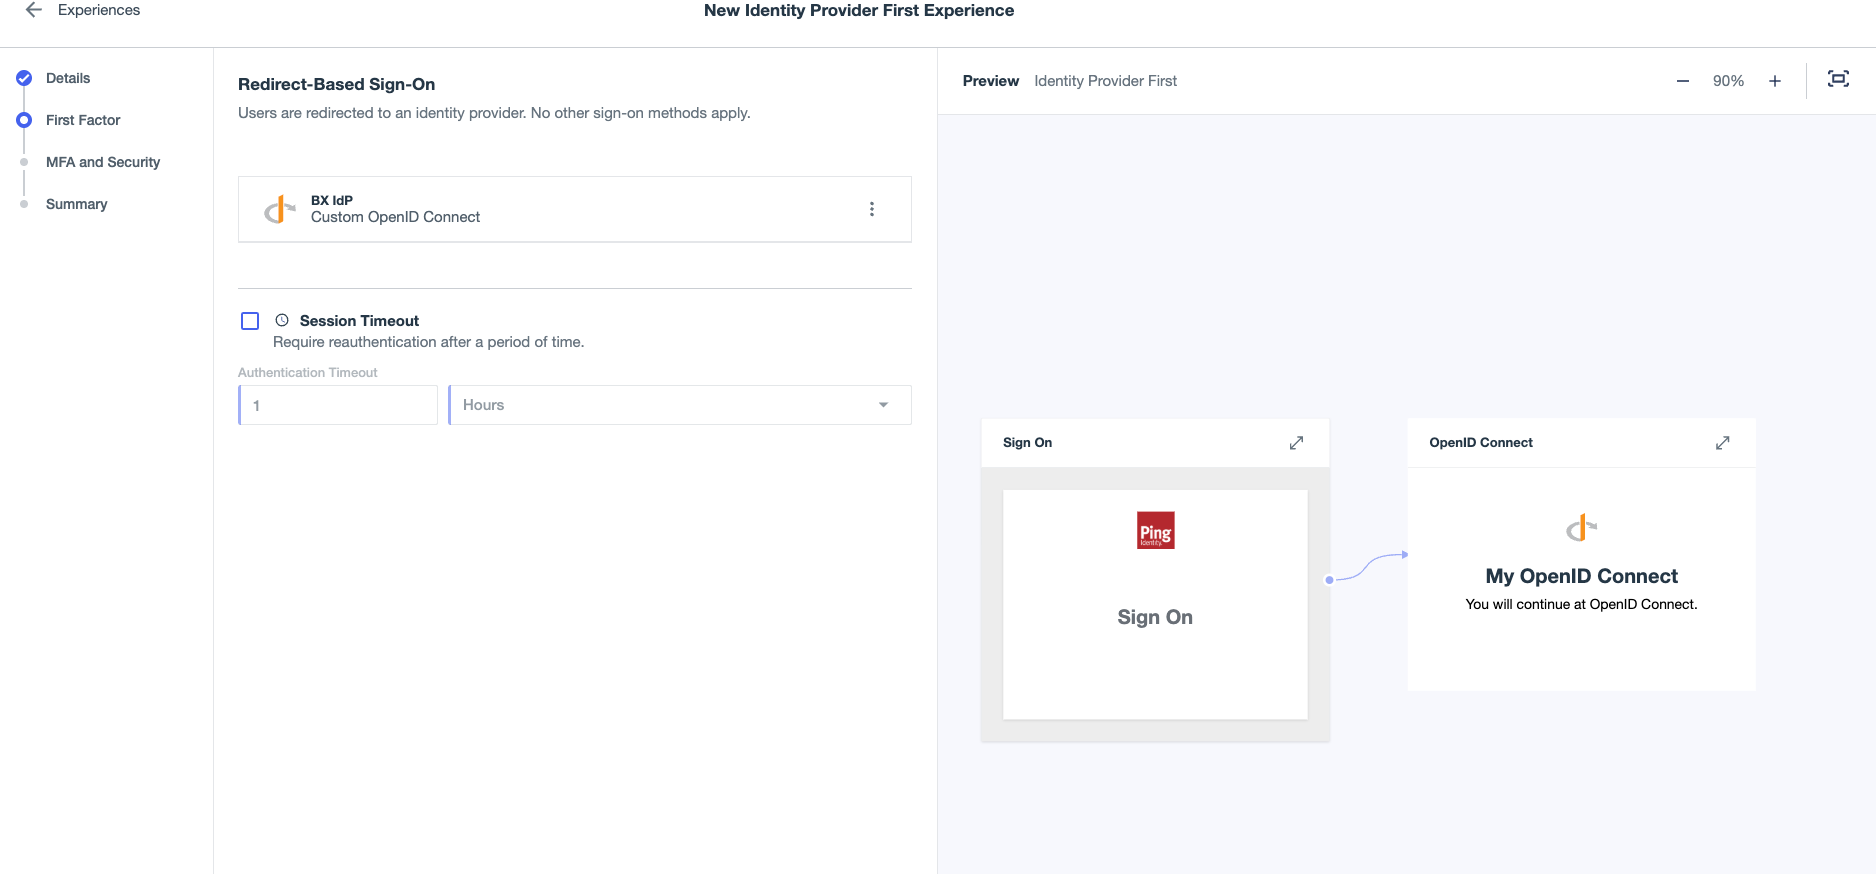
Task: Click the Identity Provider First preview label
Action: [1105, 81]
